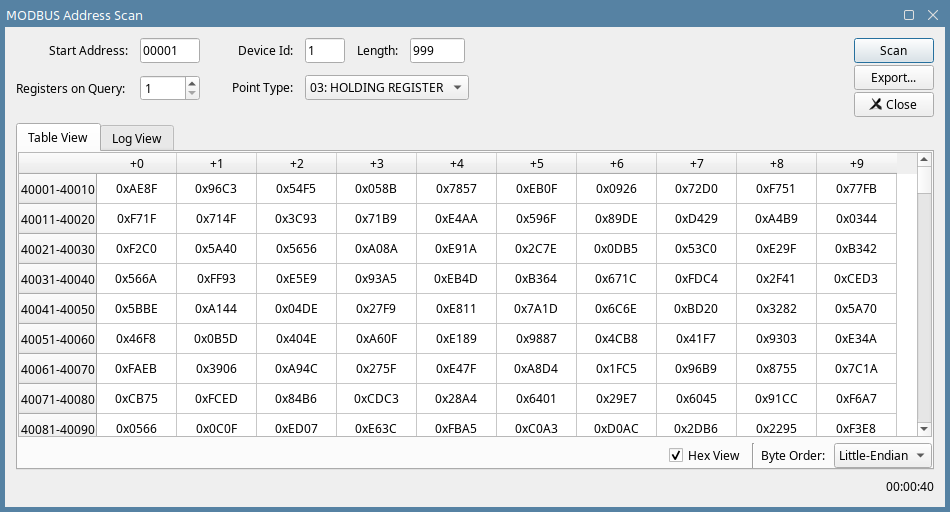The height and width of the screenshot is (512, 950).
Task: Maximize the MODBUS Address Scan window
Action: point(909,15)
